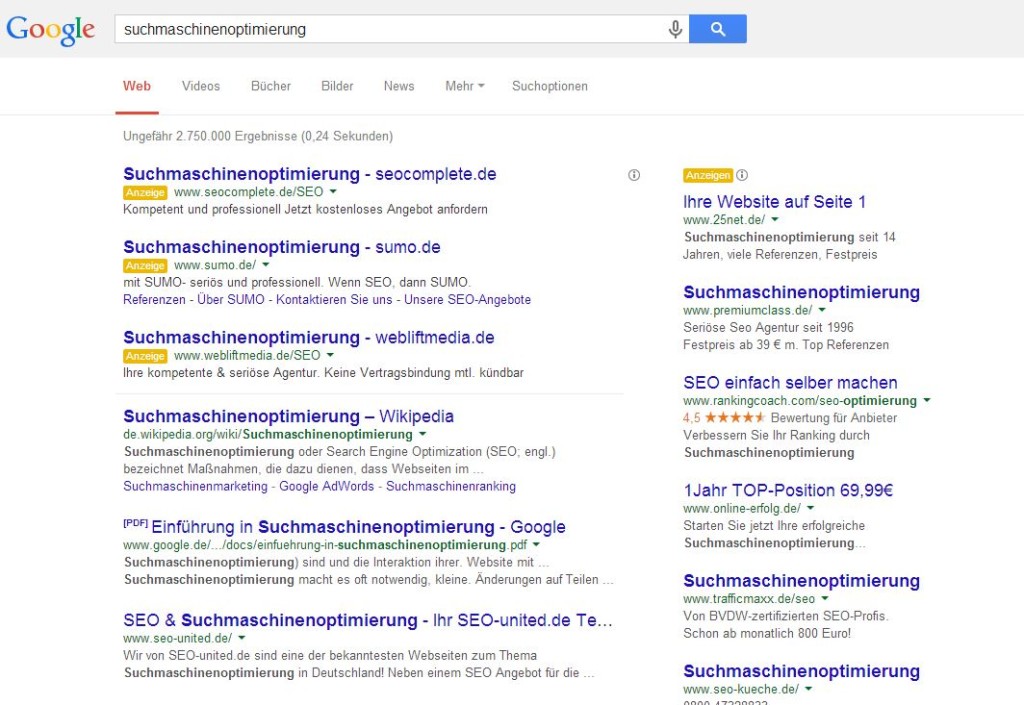Expand arrow beside www.seo-united.de/
Screen dimensions: 1024x705
tap(242, 637)
